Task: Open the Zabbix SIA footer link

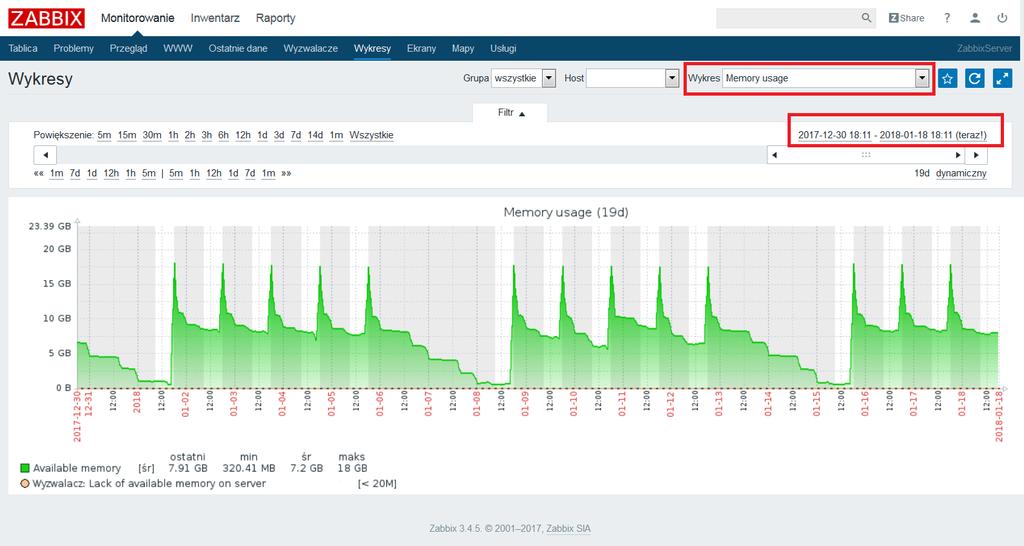Action: click(569, 528)
